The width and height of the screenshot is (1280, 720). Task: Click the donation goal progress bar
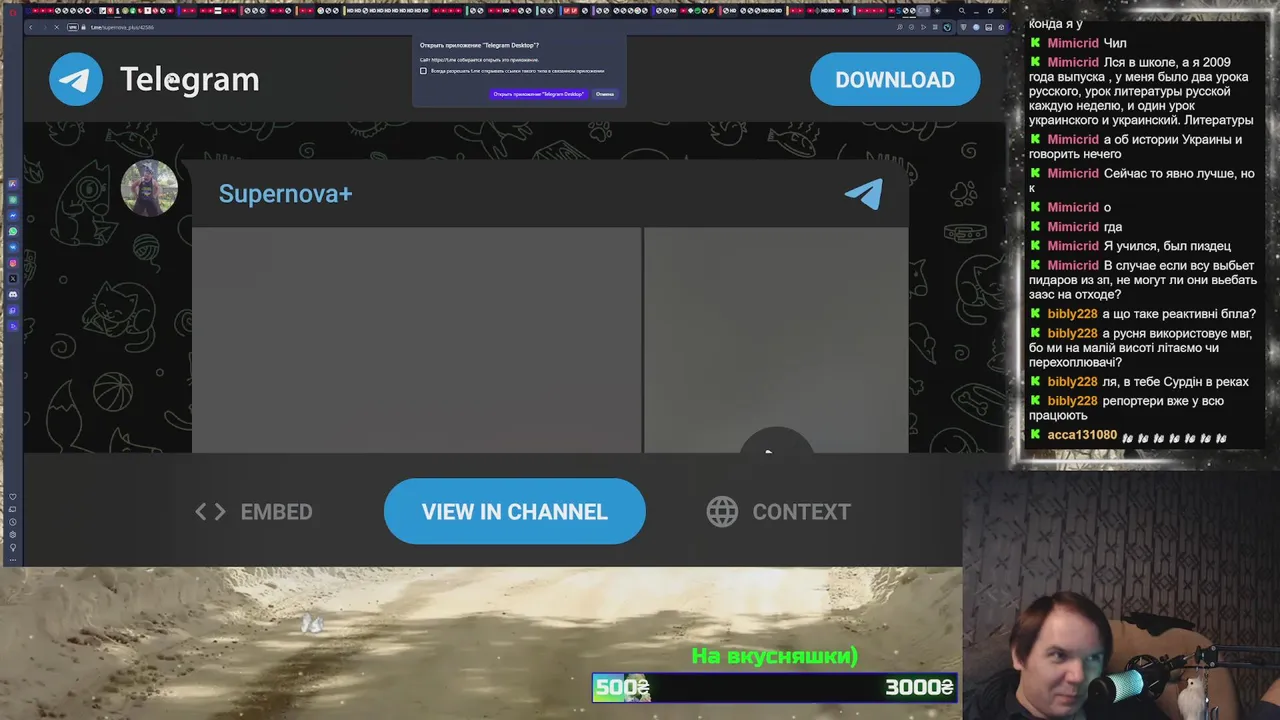775,687
